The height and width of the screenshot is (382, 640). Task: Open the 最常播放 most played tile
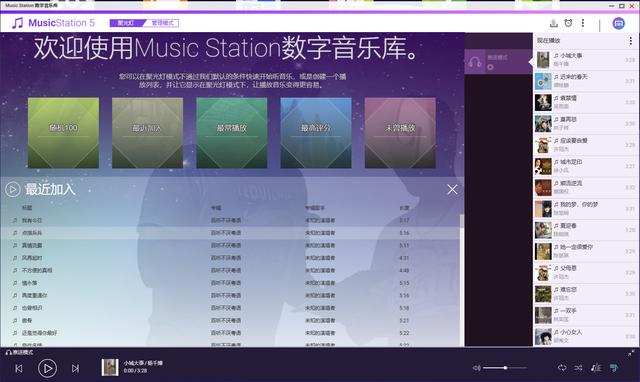pos(231,133)
